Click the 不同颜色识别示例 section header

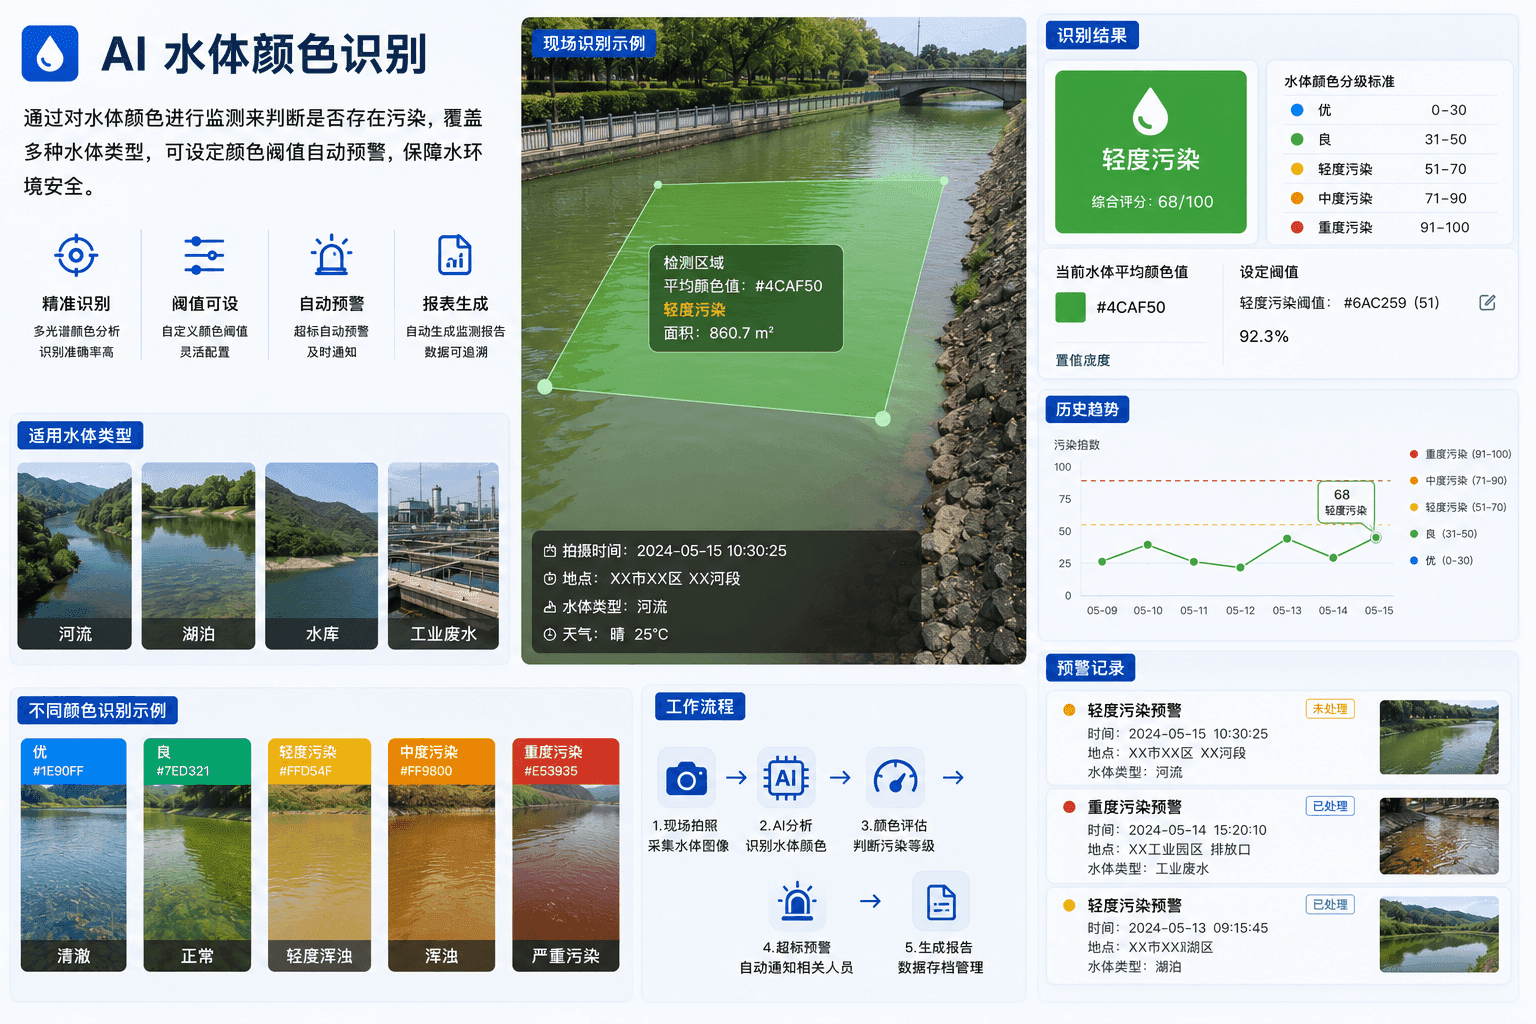click(x=98, y=710)
